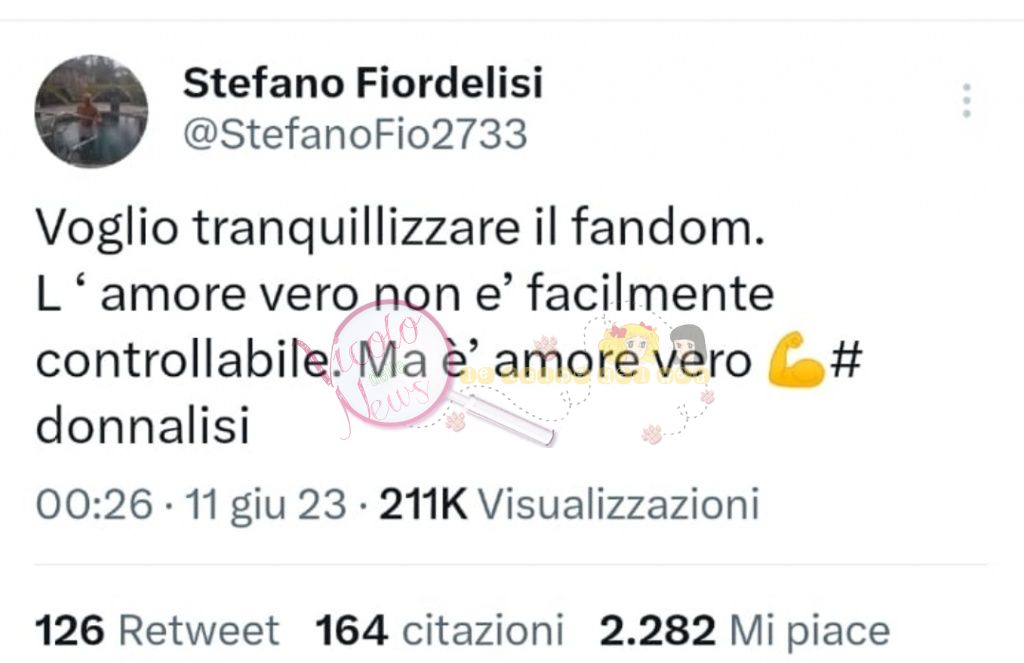Screen dimensions: 1024x663
Task: Click the word 'controllabile' in the tweet text
Action: [x=182, y=359]
